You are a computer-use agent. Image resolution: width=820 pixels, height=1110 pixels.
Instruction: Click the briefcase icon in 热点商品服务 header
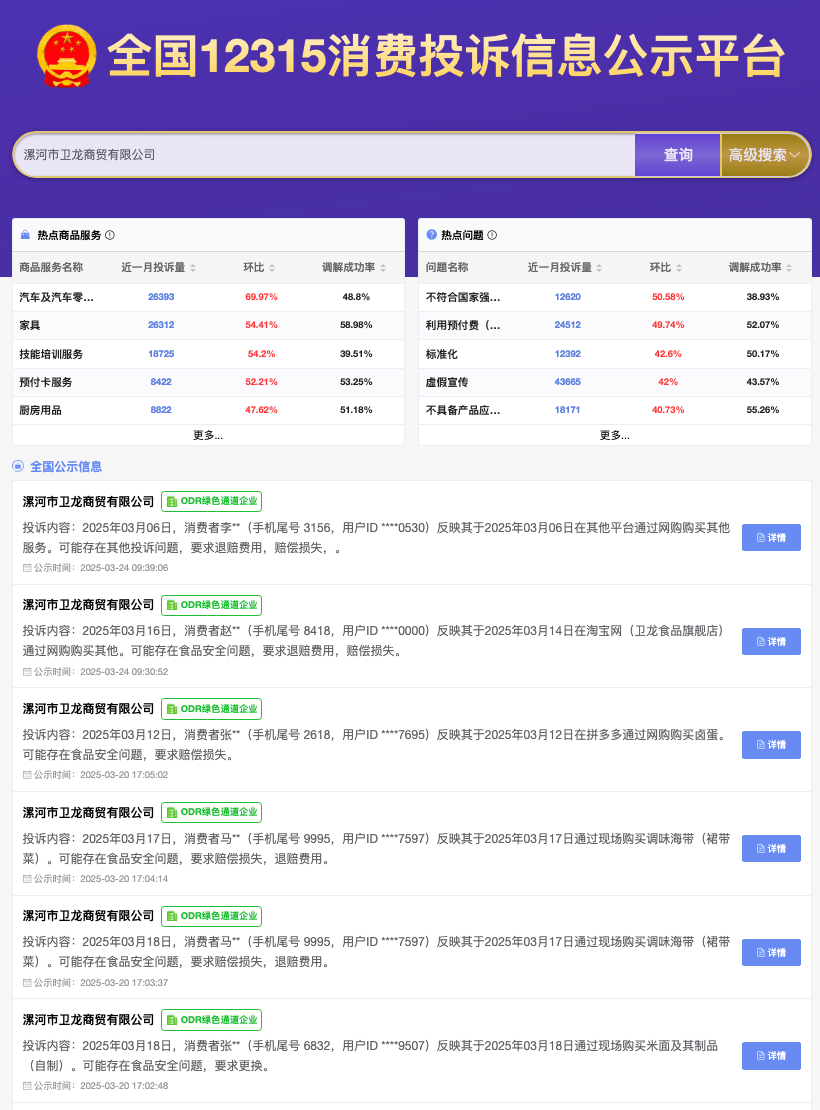(24, 234)
